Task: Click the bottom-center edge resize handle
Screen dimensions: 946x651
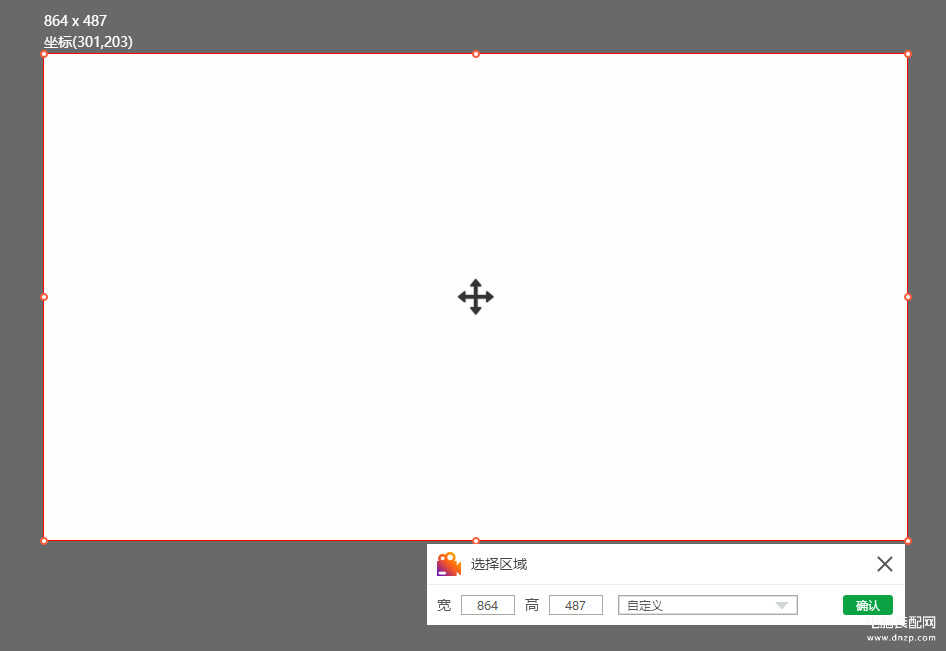Action: (x=476, y=541)
